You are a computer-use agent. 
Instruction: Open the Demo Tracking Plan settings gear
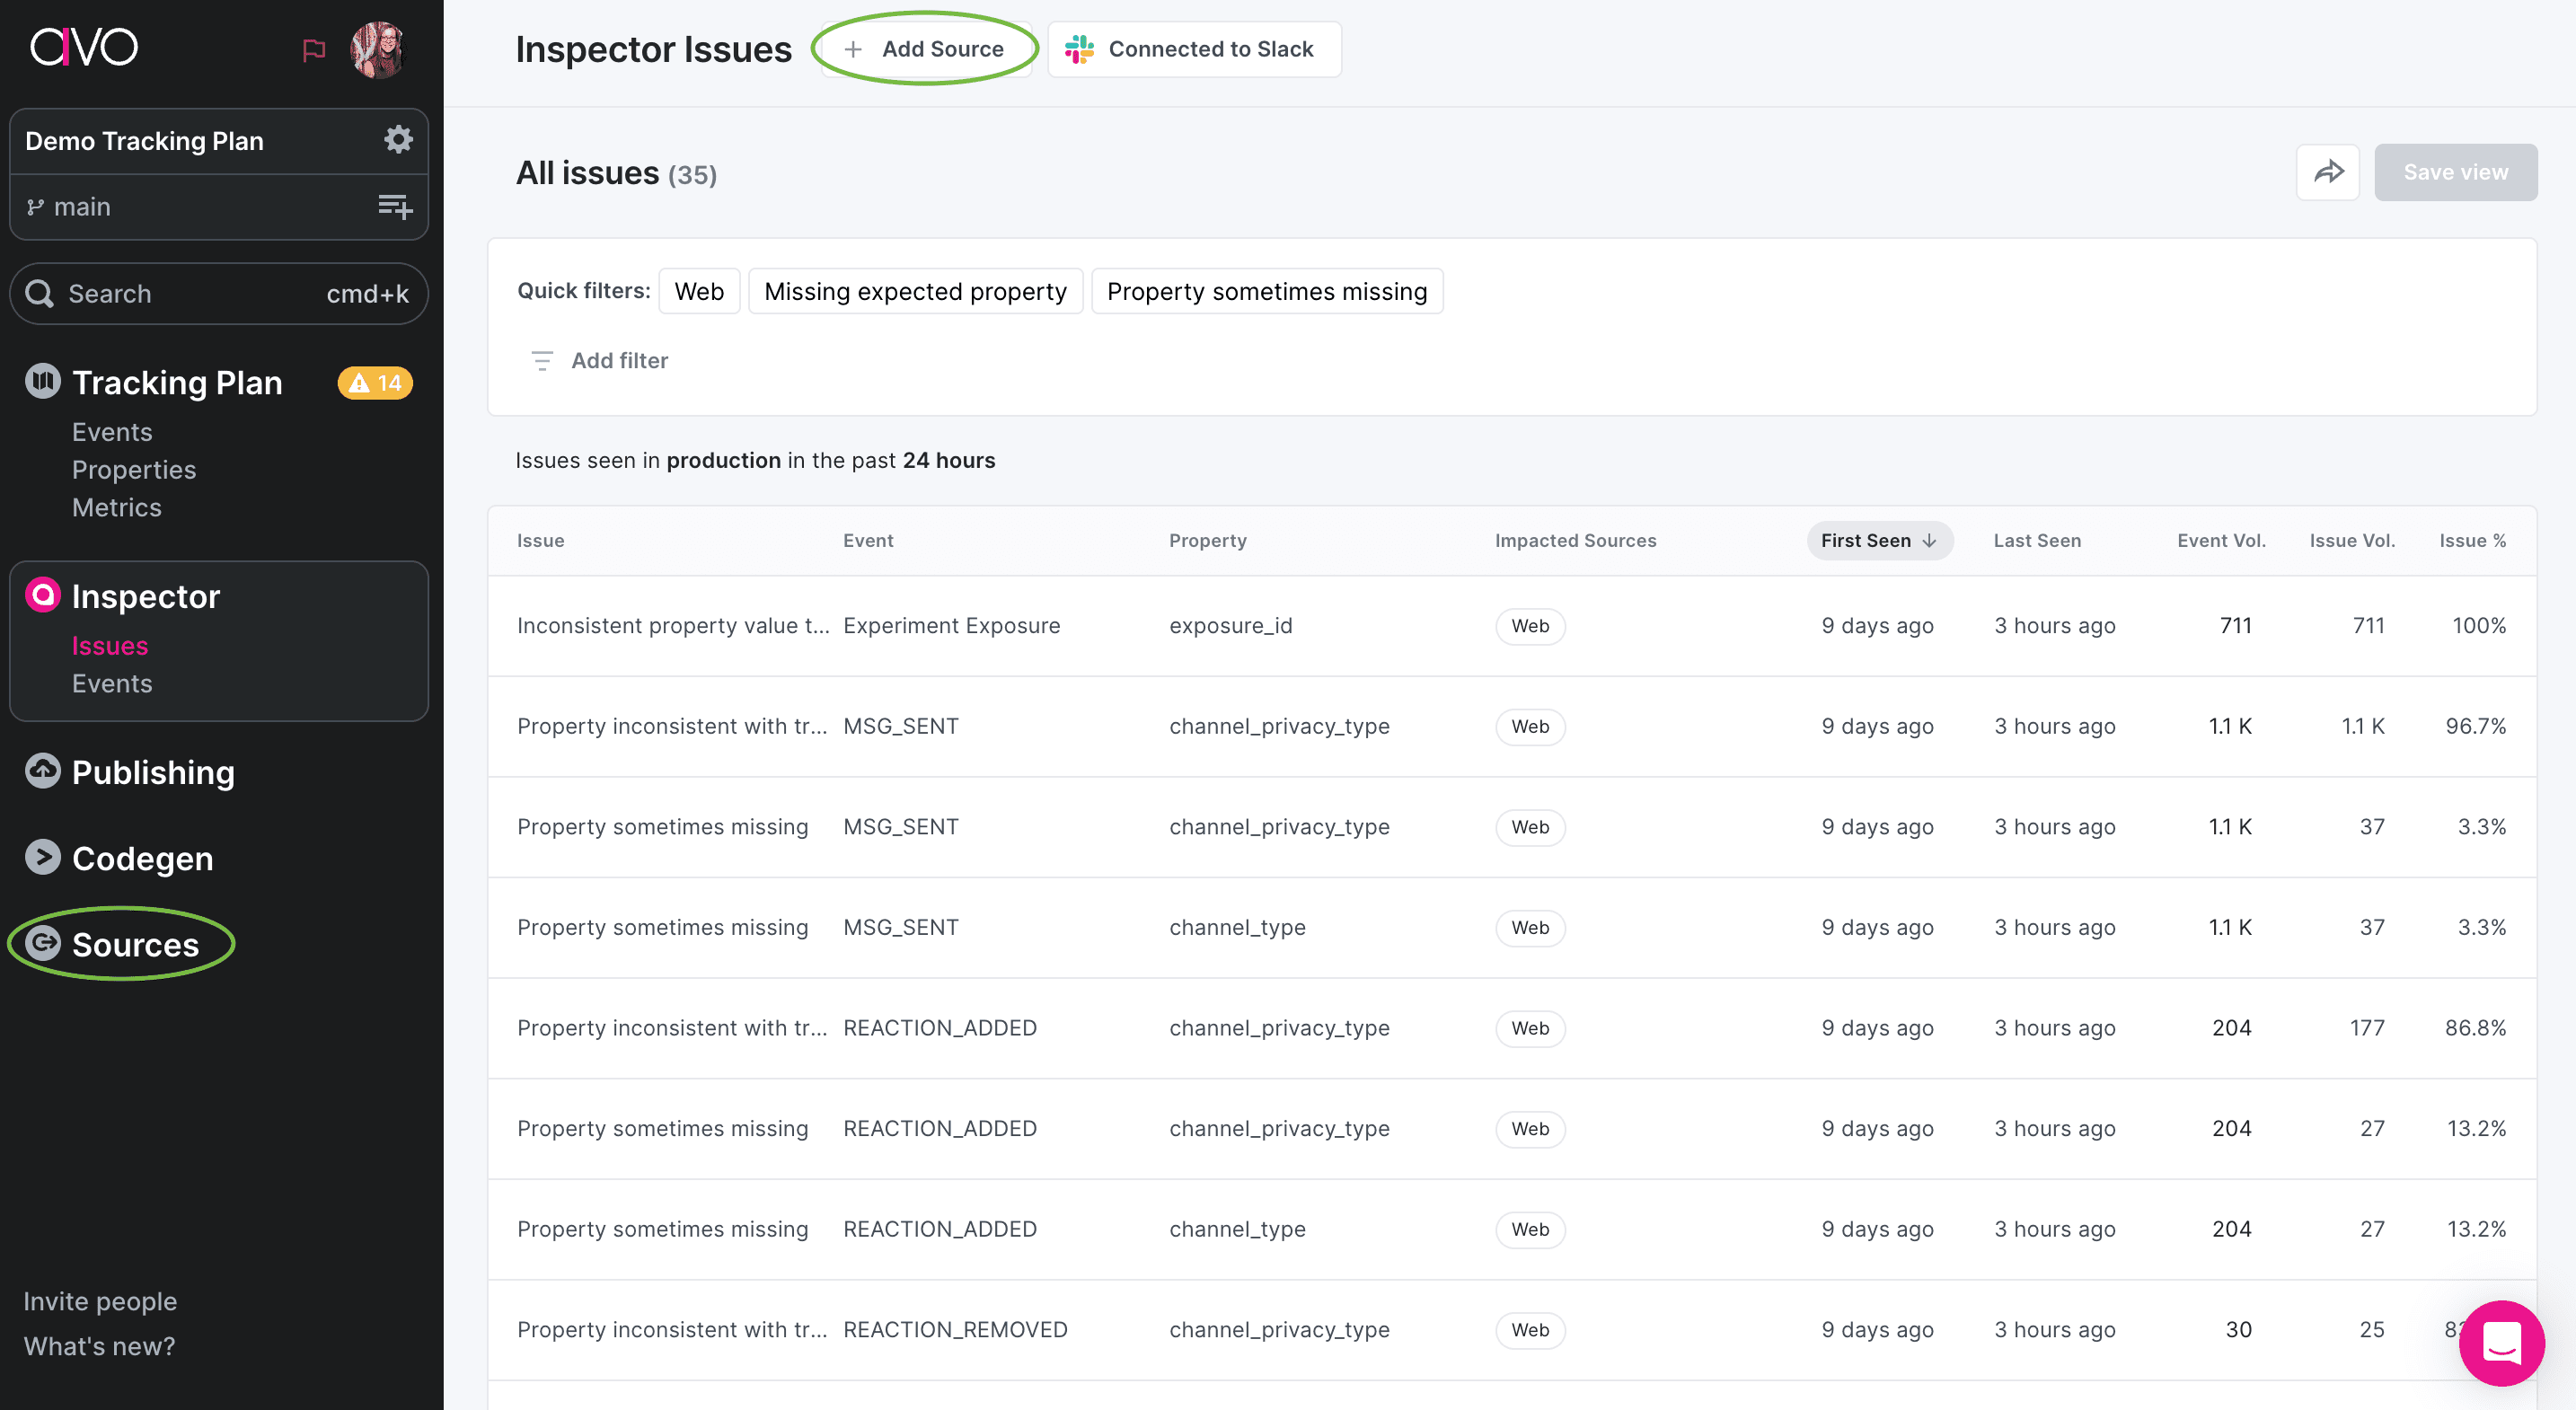coord(398,139)
